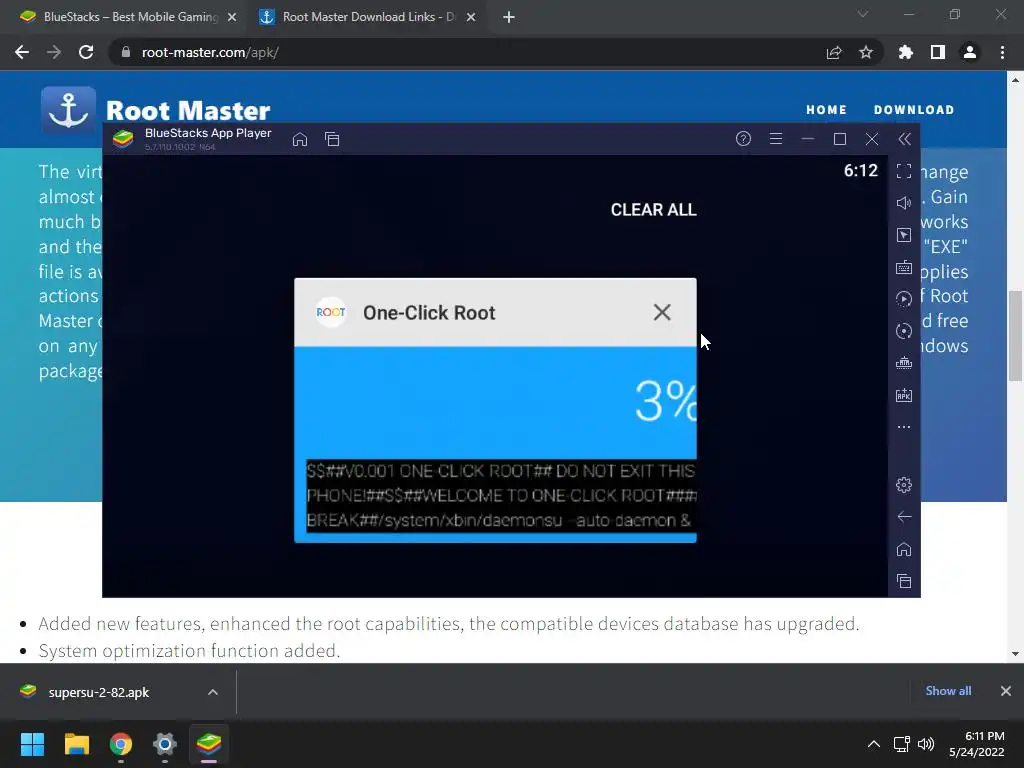Click the page vertical scrollbar thumb
Screen dimensions: 1024x768
(x=1015, y=336)
